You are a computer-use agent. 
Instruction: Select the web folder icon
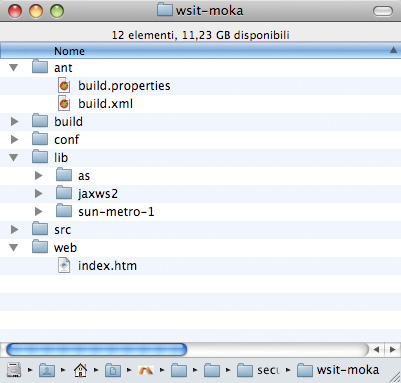40,247
